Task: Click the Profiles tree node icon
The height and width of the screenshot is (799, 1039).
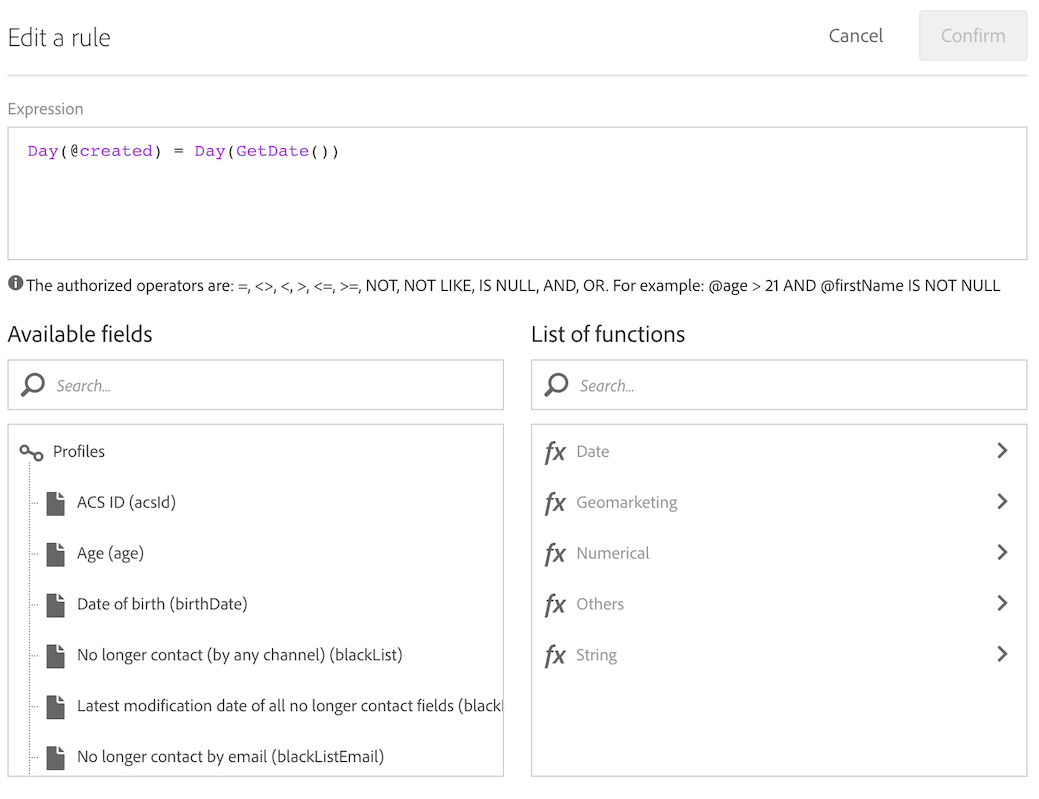Action: pos(31,453)
